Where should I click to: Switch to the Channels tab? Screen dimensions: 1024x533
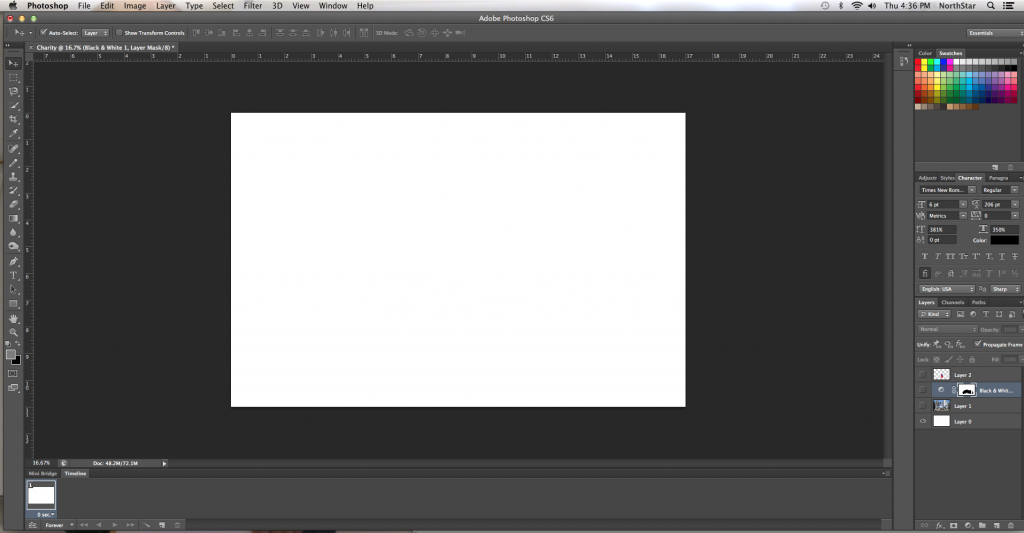952,302
